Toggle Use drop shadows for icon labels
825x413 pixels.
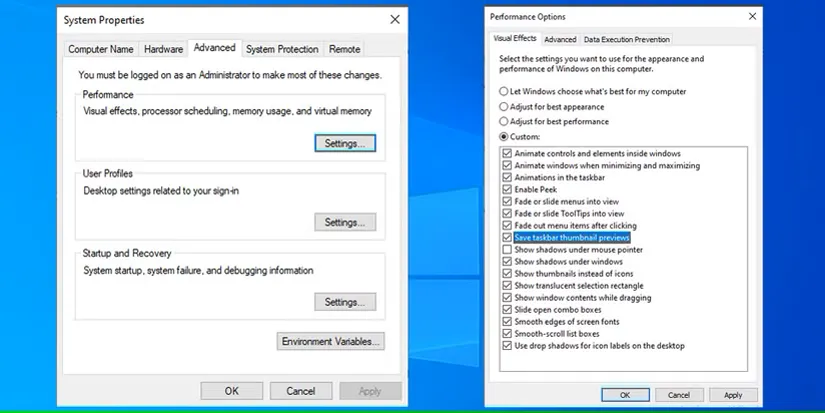[507, 346]
